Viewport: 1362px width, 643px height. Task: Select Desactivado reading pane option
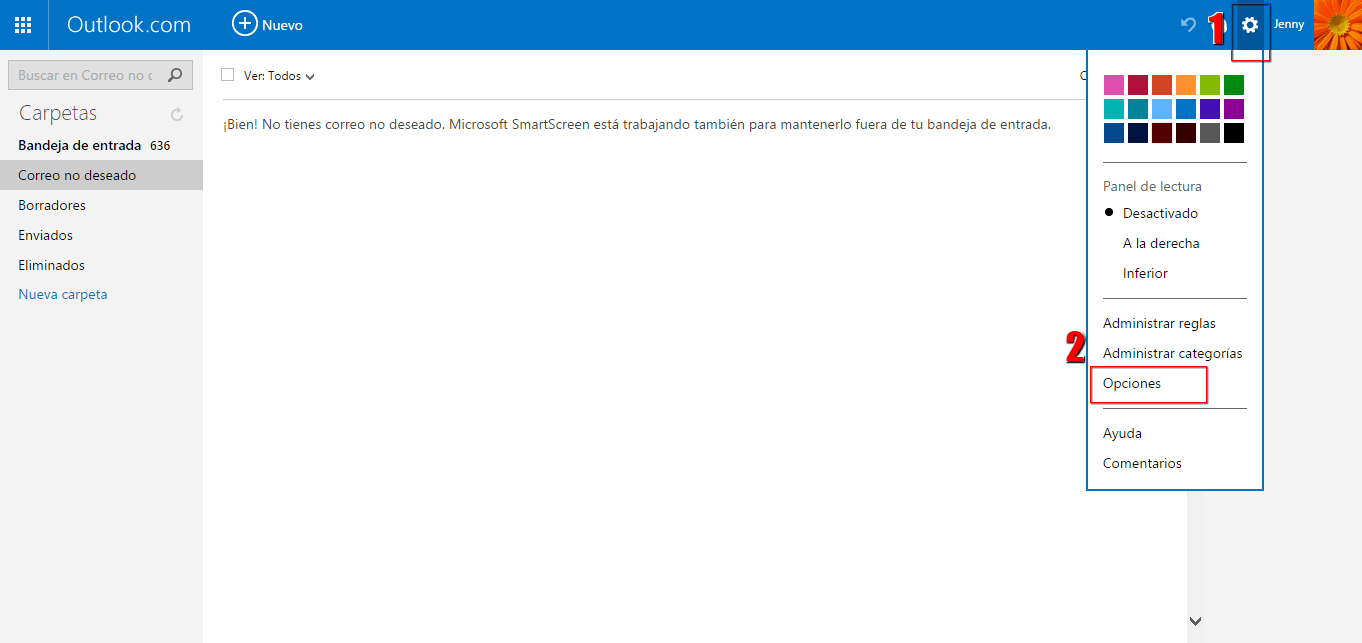1160,213
